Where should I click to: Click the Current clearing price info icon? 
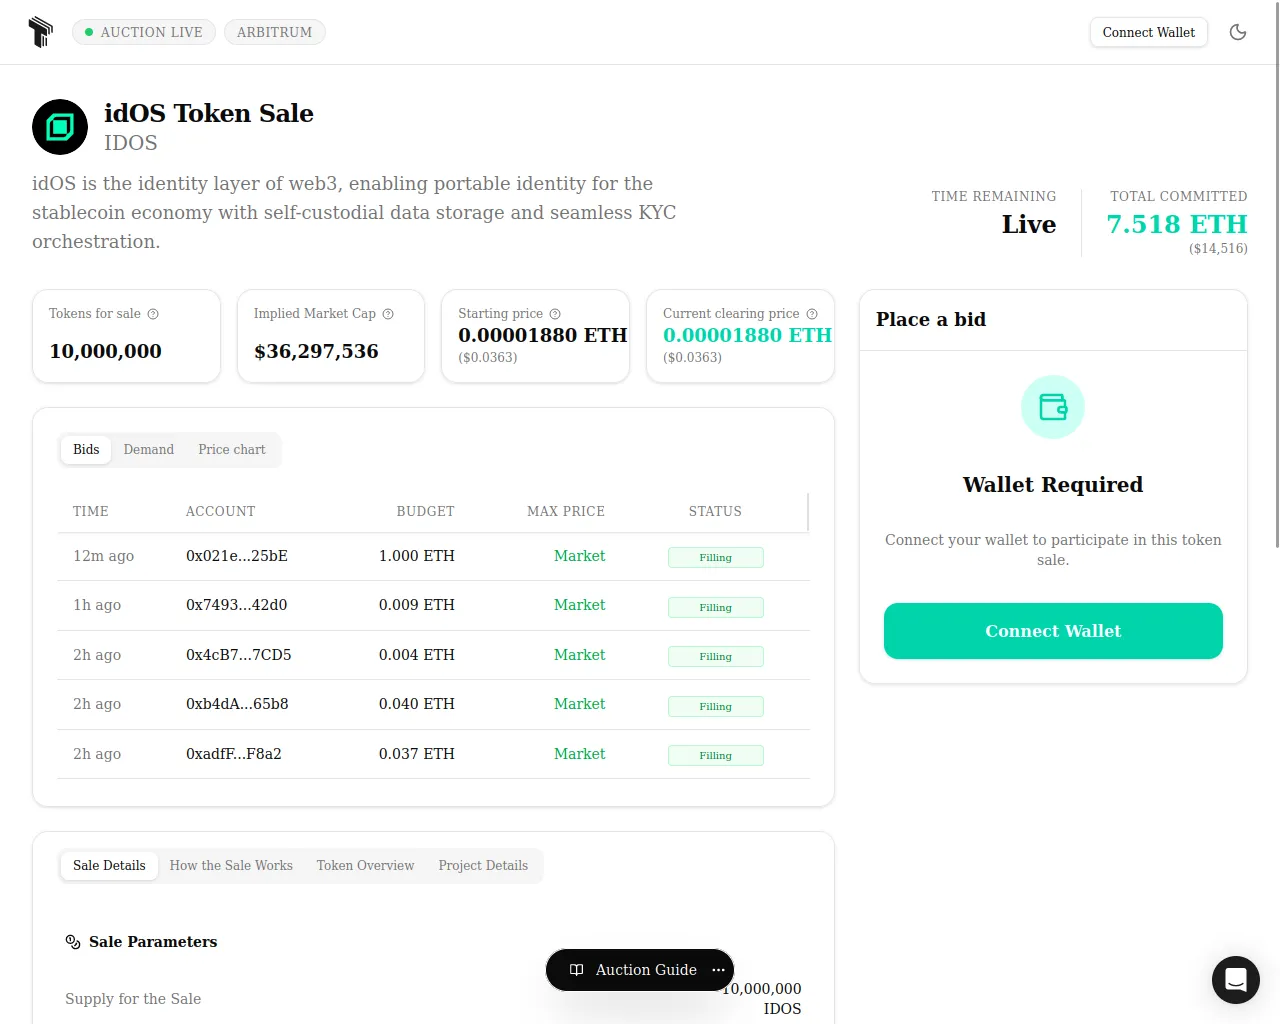812,314
